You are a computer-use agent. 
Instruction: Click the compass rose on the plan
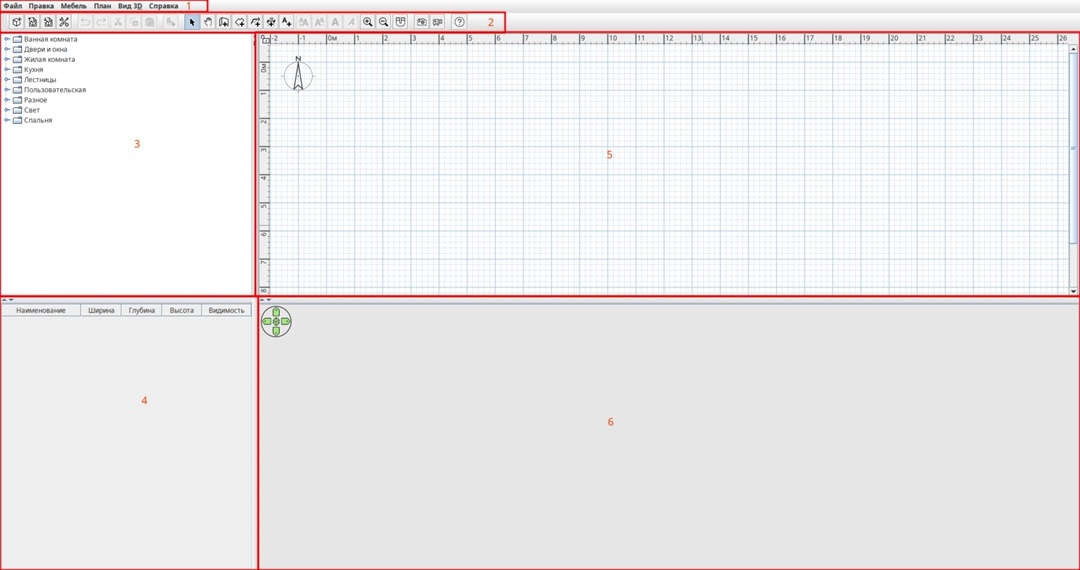pos(298,75)
